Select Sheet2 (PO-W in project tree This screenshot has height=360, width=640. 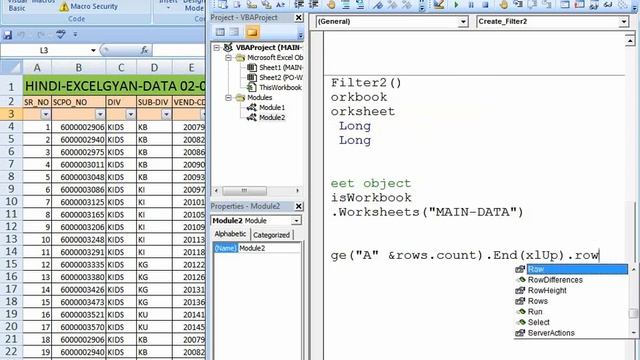tap(281, 77)
